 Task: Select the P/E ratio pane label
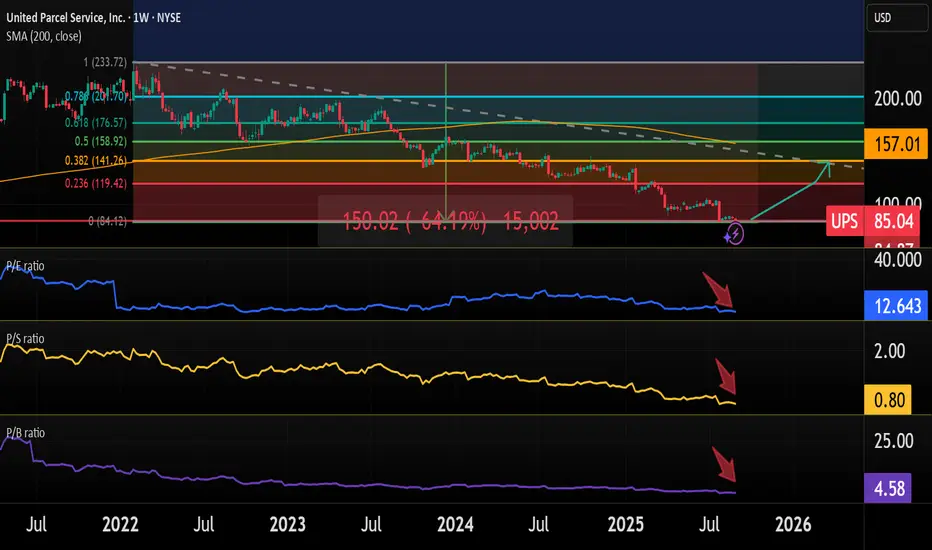[25, 266]
